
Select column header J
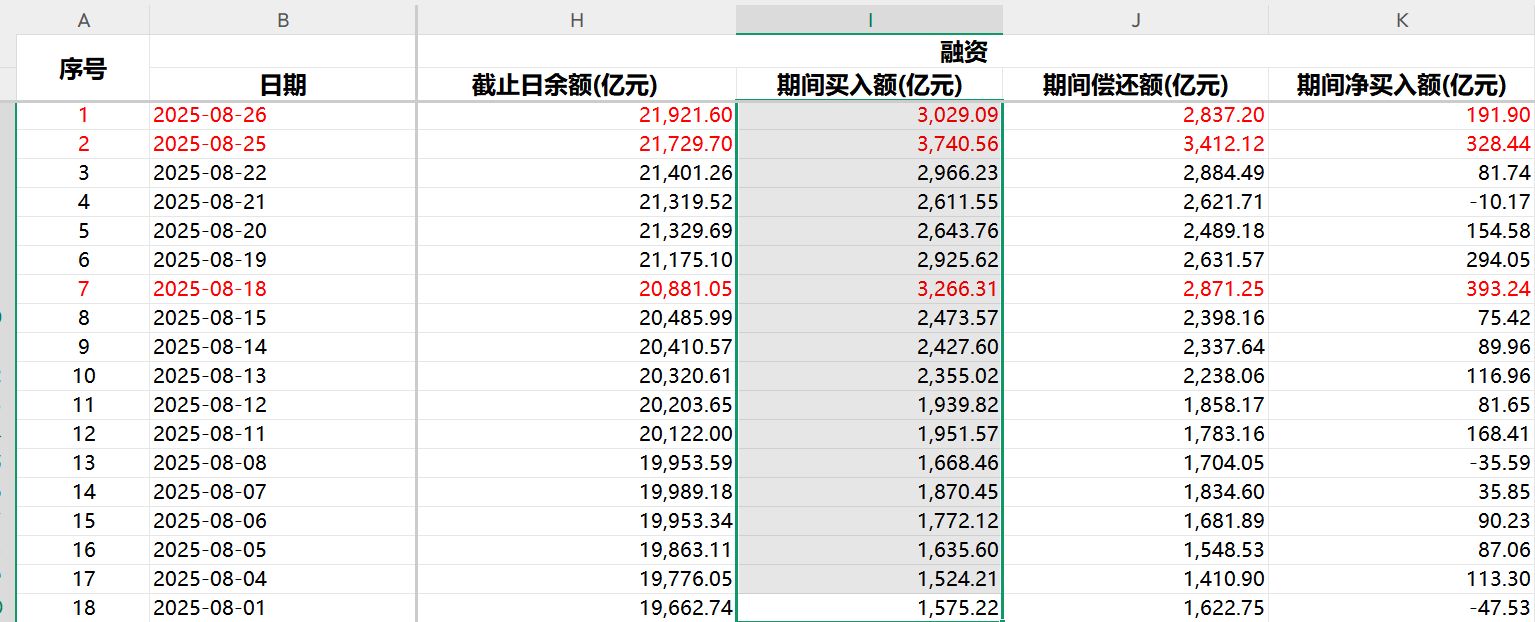click(x=1135, y=18)
